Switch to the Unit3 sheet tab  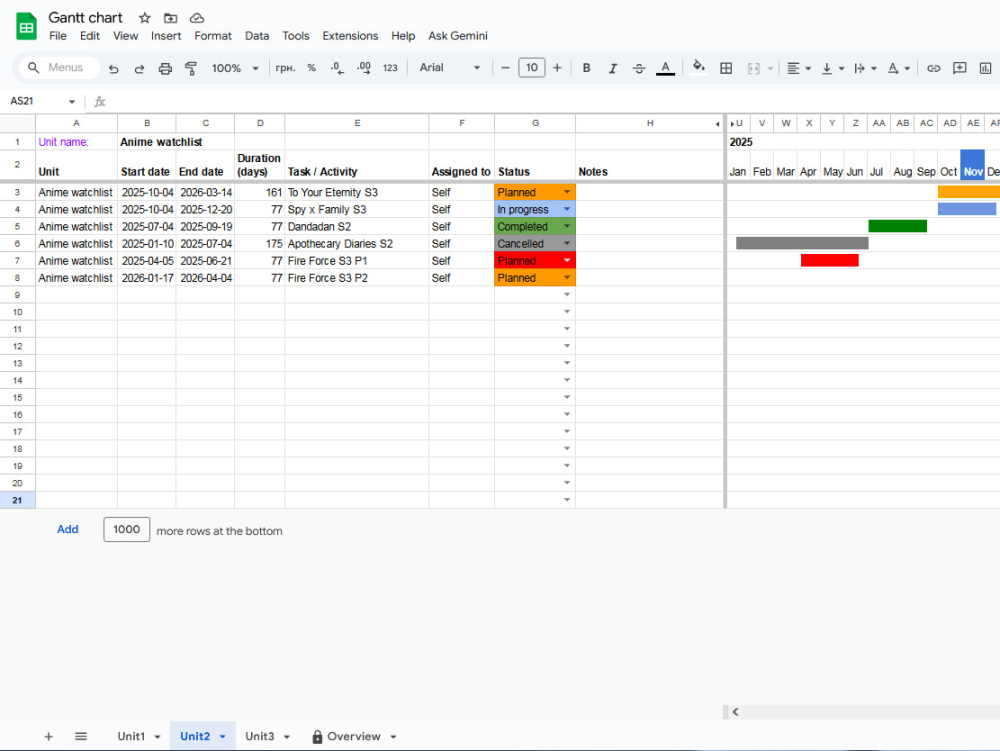(x=260, y=736)
